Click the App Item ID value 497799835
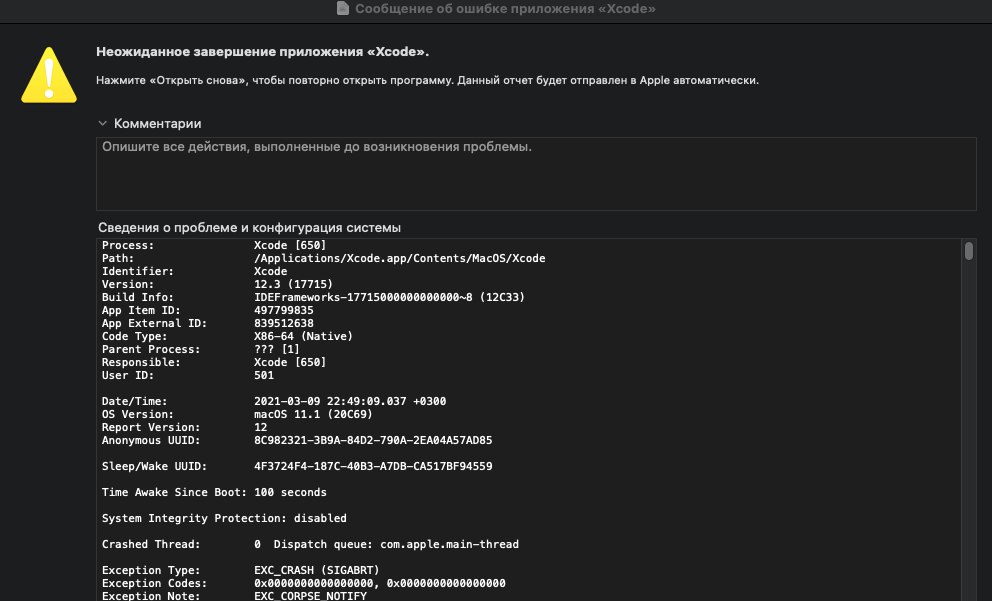The image size is (992, 601). pos(283,310)
